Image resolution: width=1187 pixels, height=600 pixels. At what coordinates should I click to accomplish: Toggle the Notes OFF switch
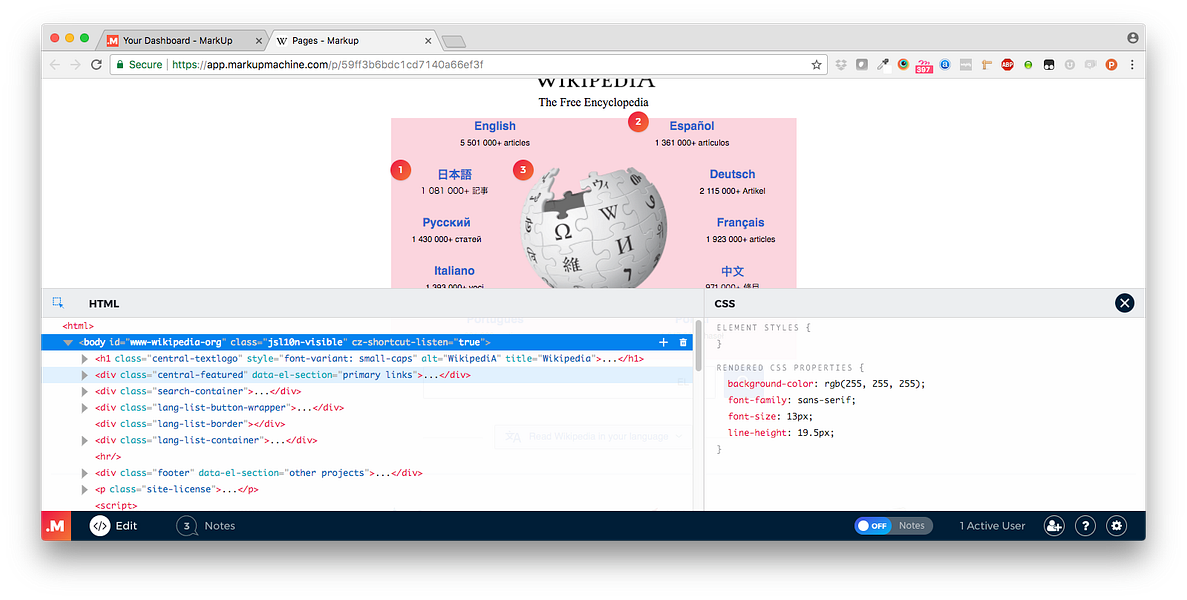click(x=893, y=526)
